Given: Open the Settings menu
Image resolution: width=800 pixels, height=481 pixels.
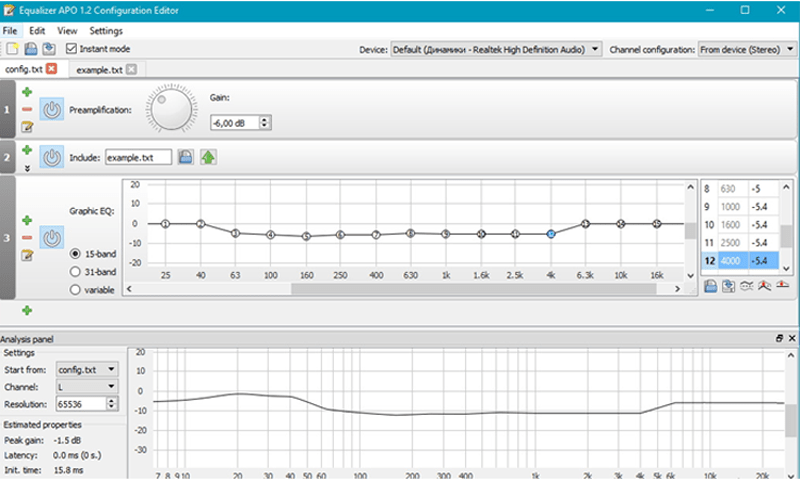Looking at the screenshot, I should click(105, 31).
